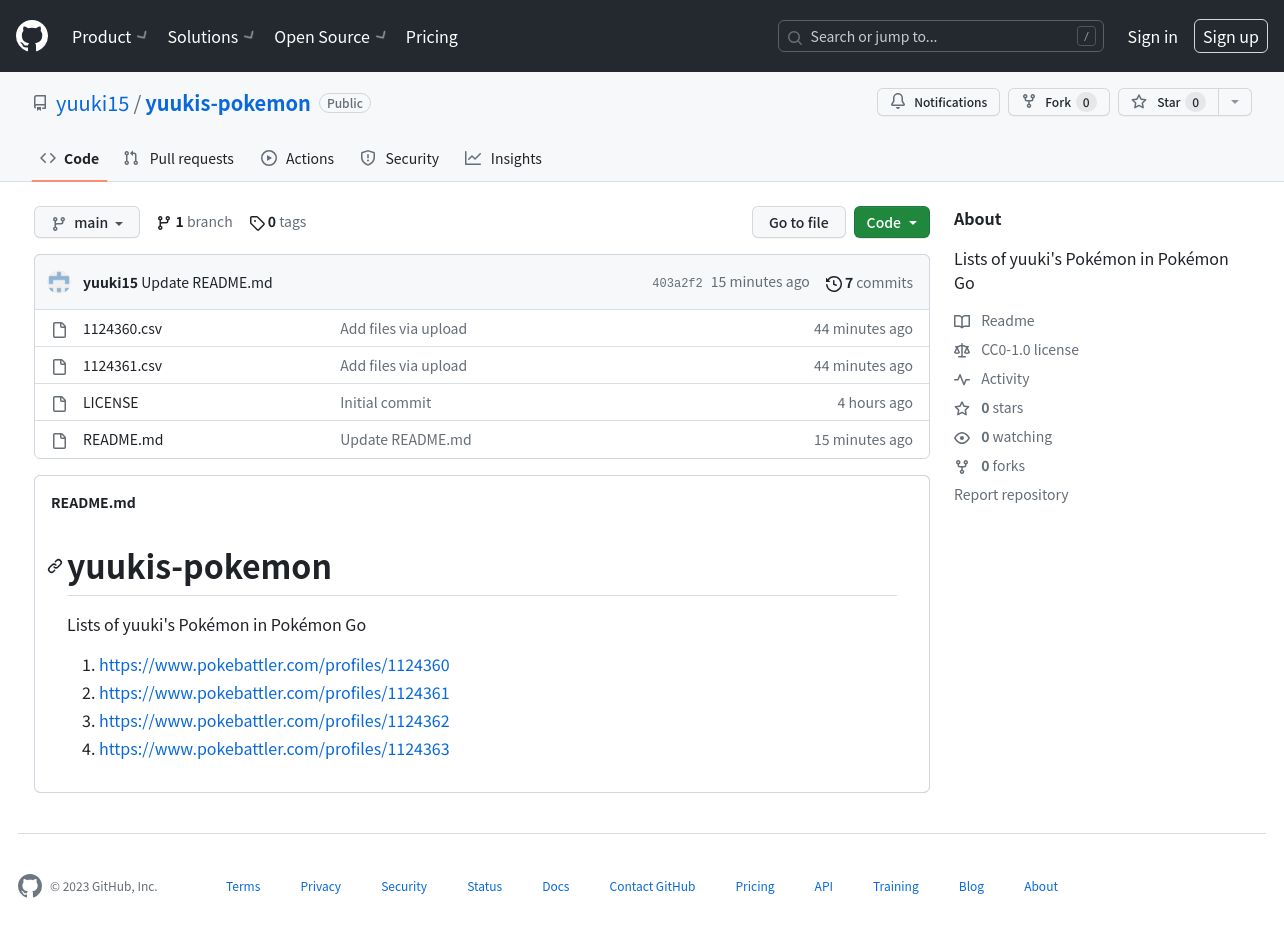Focus the Search or jump to field
This screenshot has width=1284, height=947.
941,36
